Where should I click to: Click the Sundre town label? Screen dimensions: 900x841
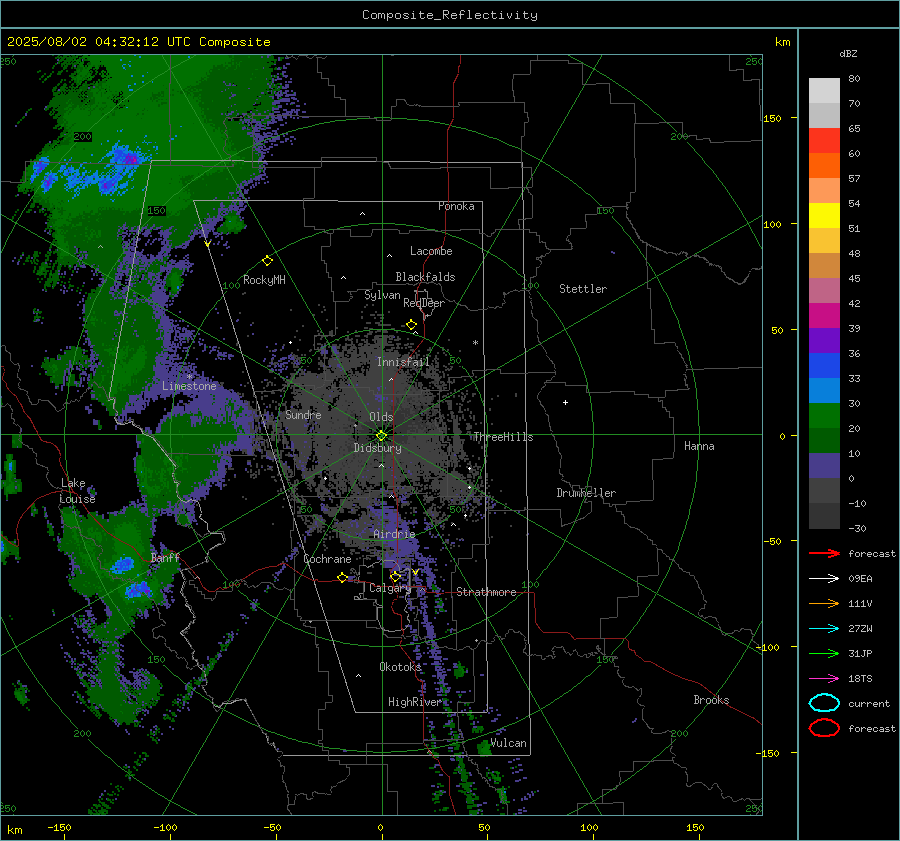pyautogui.click(x=303, y=414)
